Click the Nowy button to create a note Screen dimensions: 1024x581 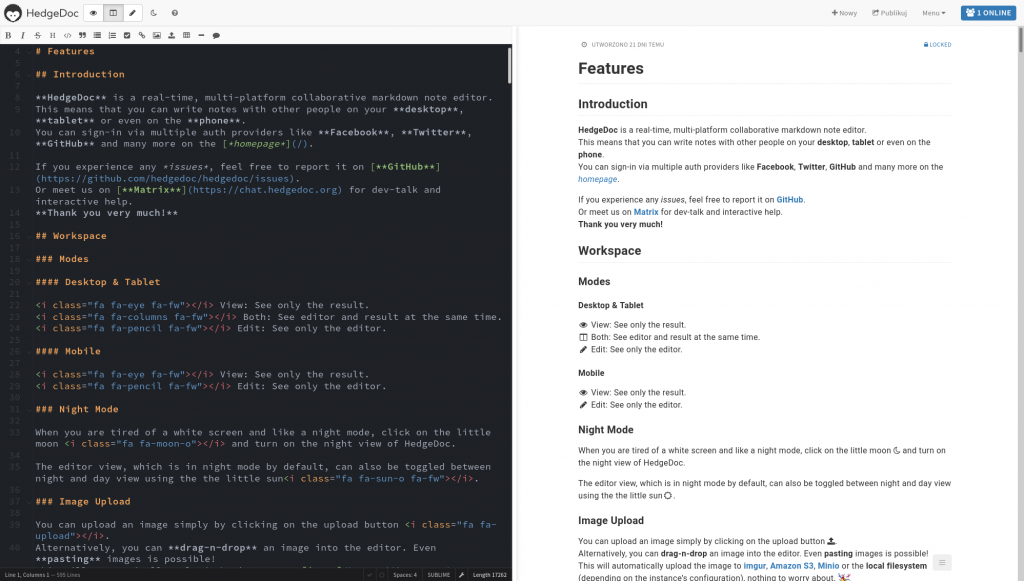tap(845, 13)
